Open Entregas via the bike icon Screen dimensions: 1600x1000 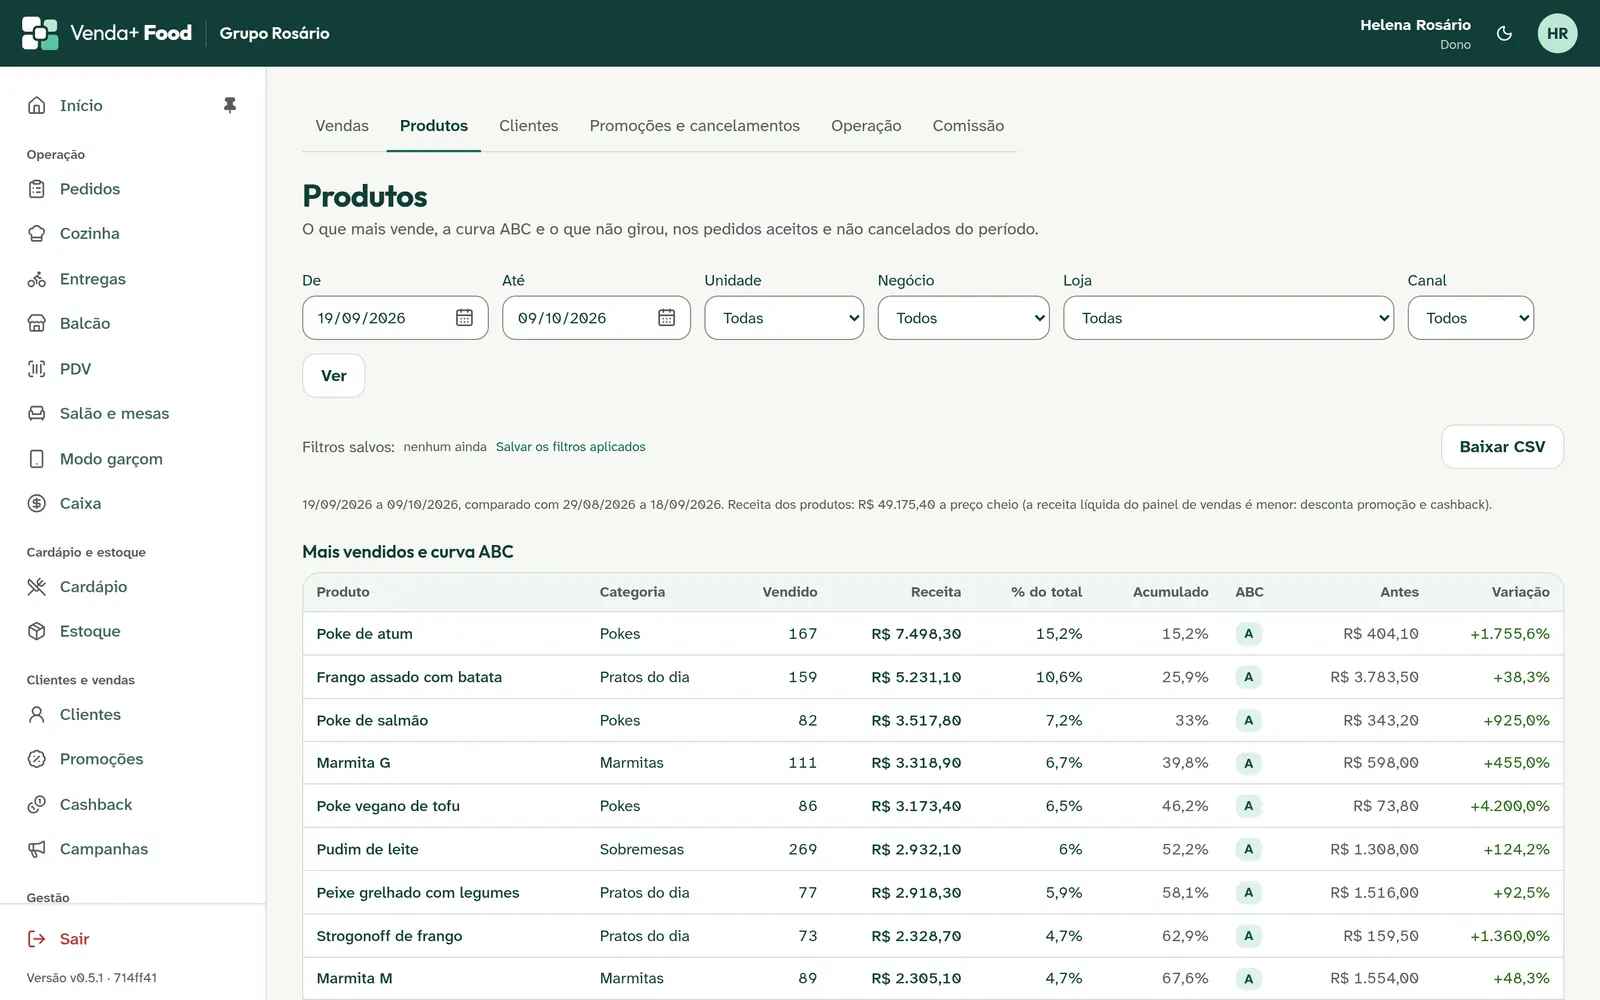(x=37, y=279)
